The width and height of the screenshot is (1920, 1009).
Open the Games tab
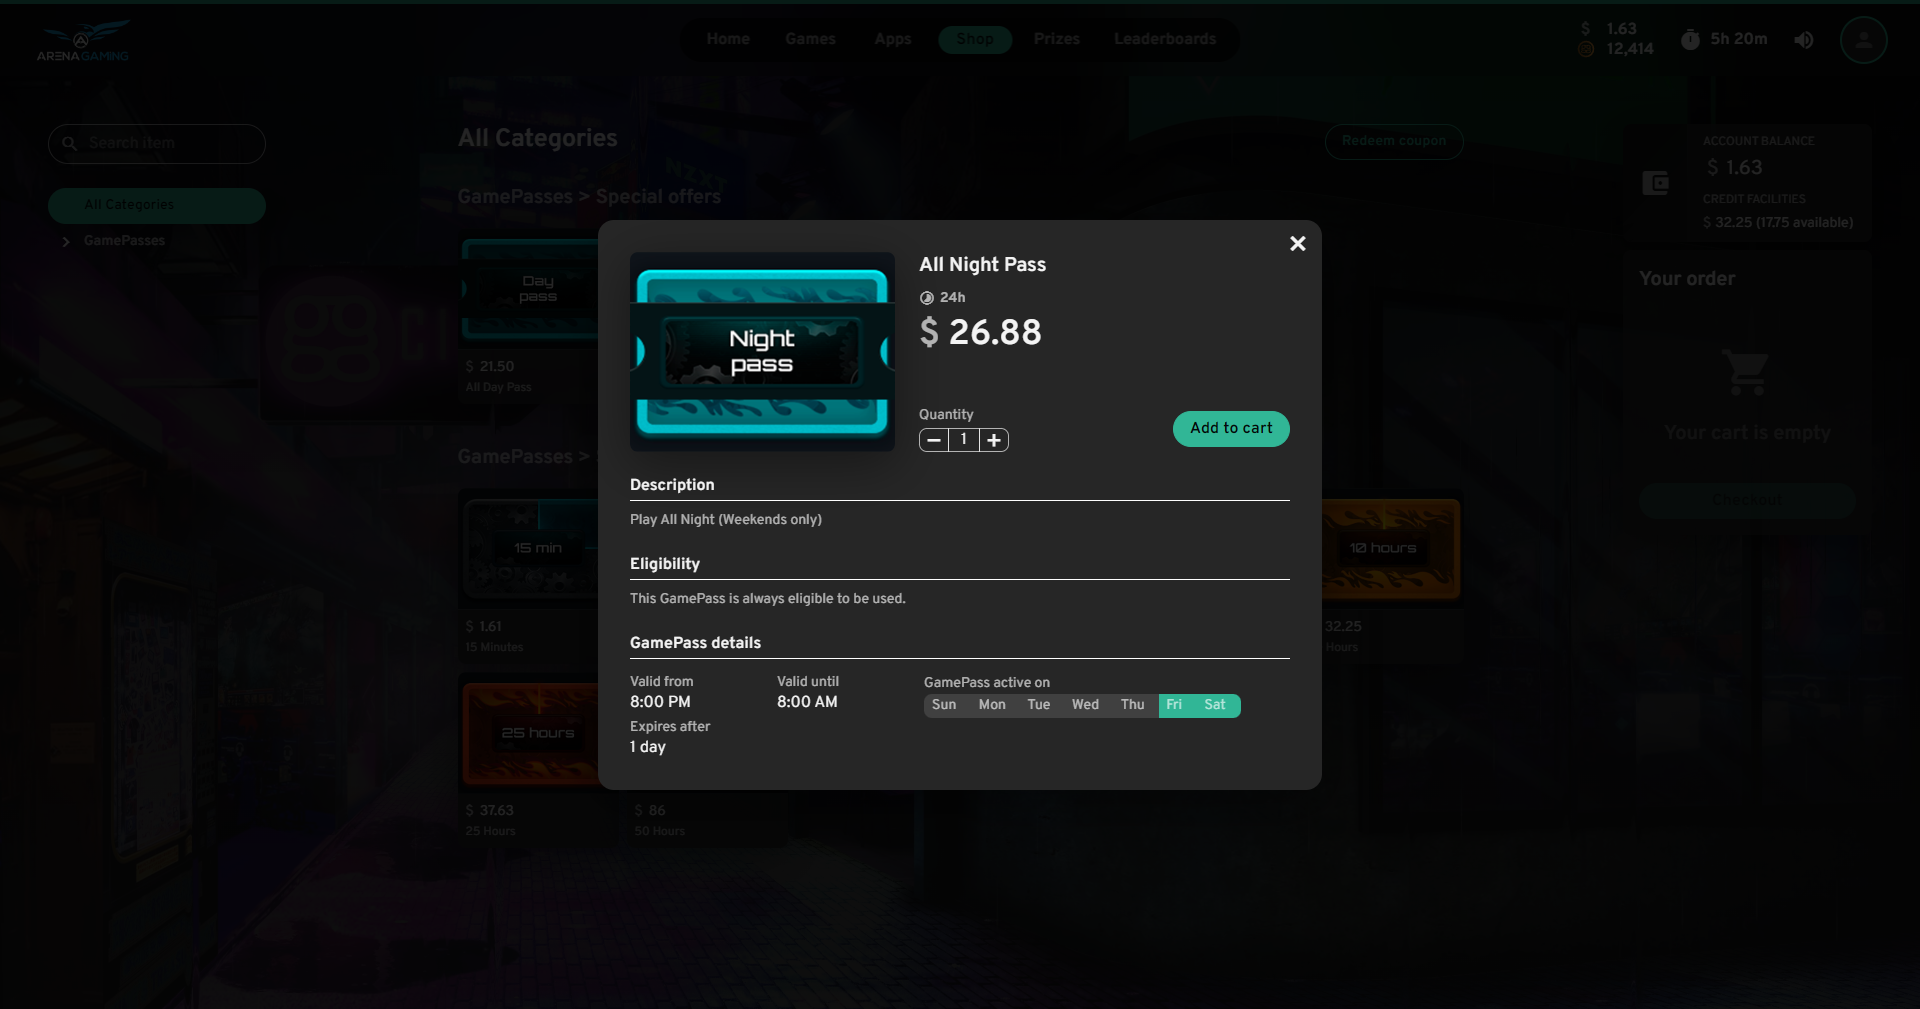tap(810, 39)
